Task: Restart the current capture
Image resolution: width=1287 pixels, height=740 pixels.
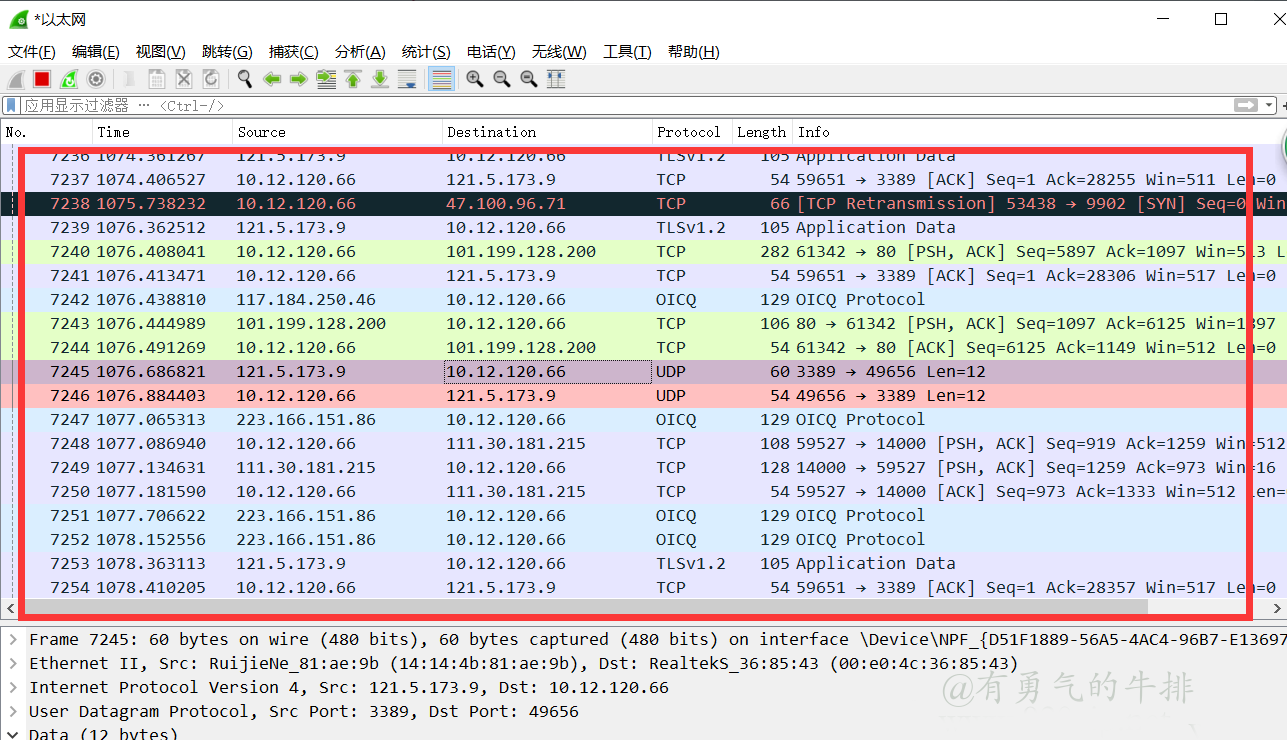Action: [x=69, y=79]
